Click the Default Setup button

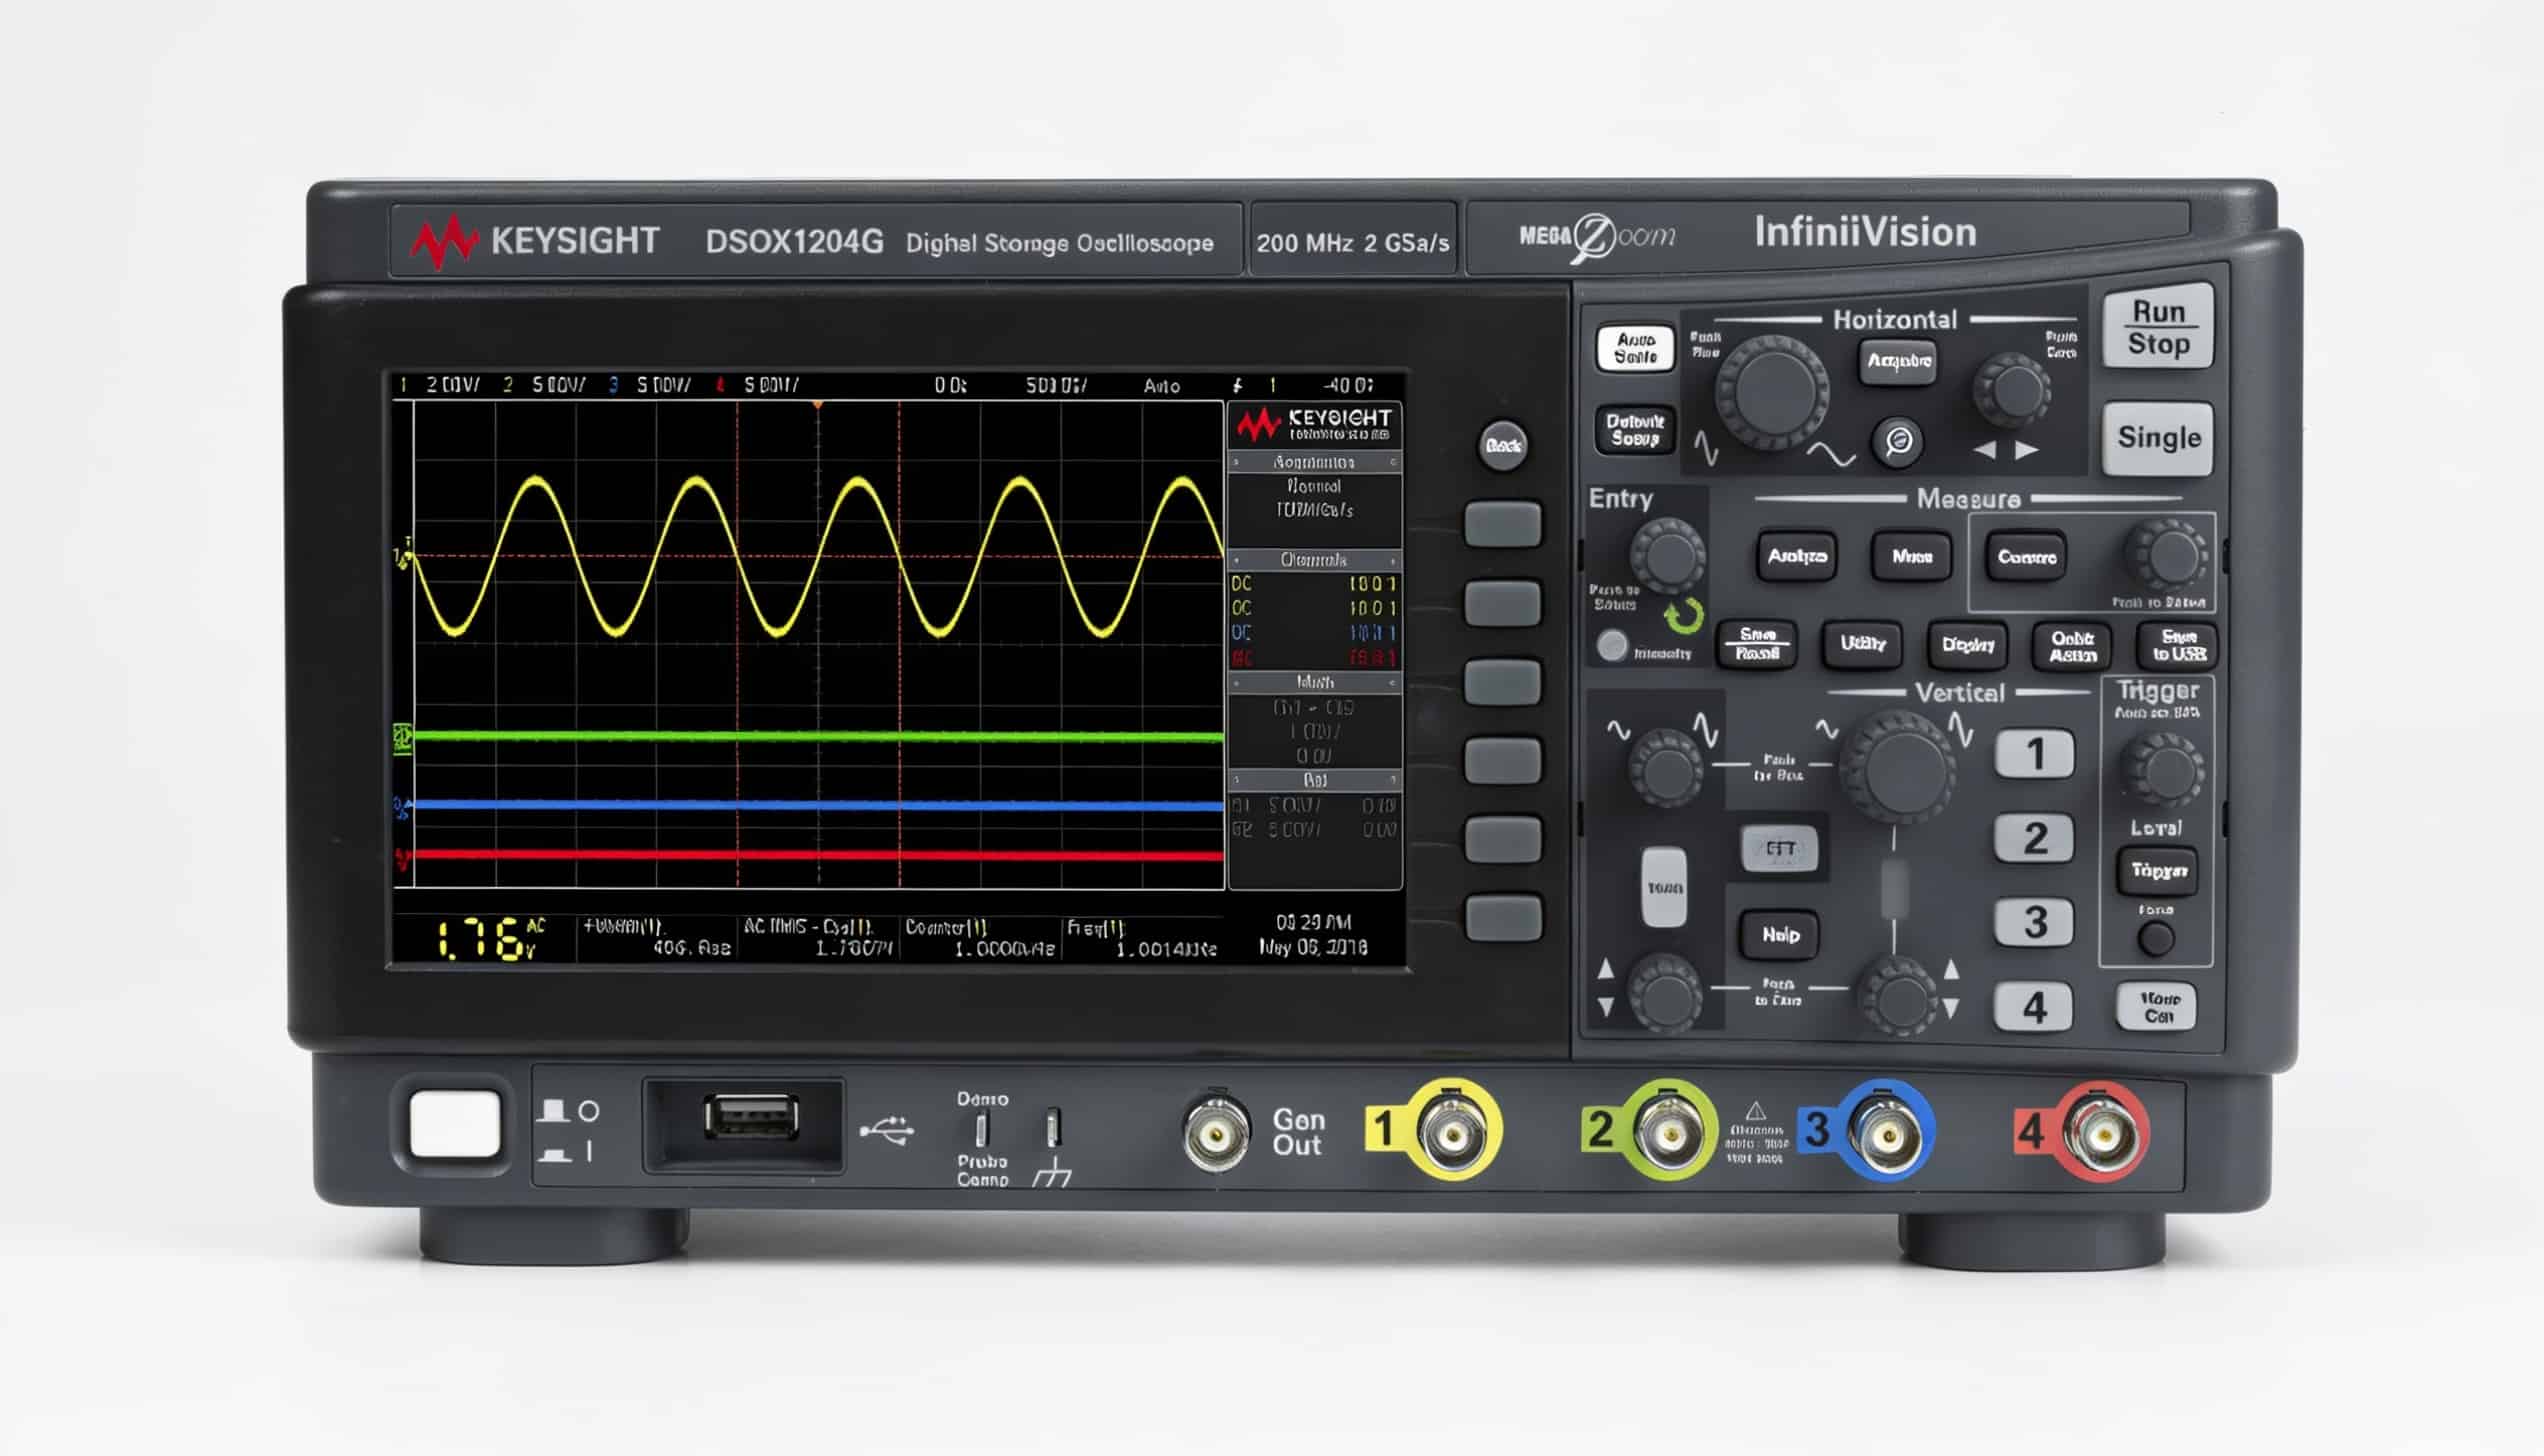pyautogui.click(x=1635, y=429)
